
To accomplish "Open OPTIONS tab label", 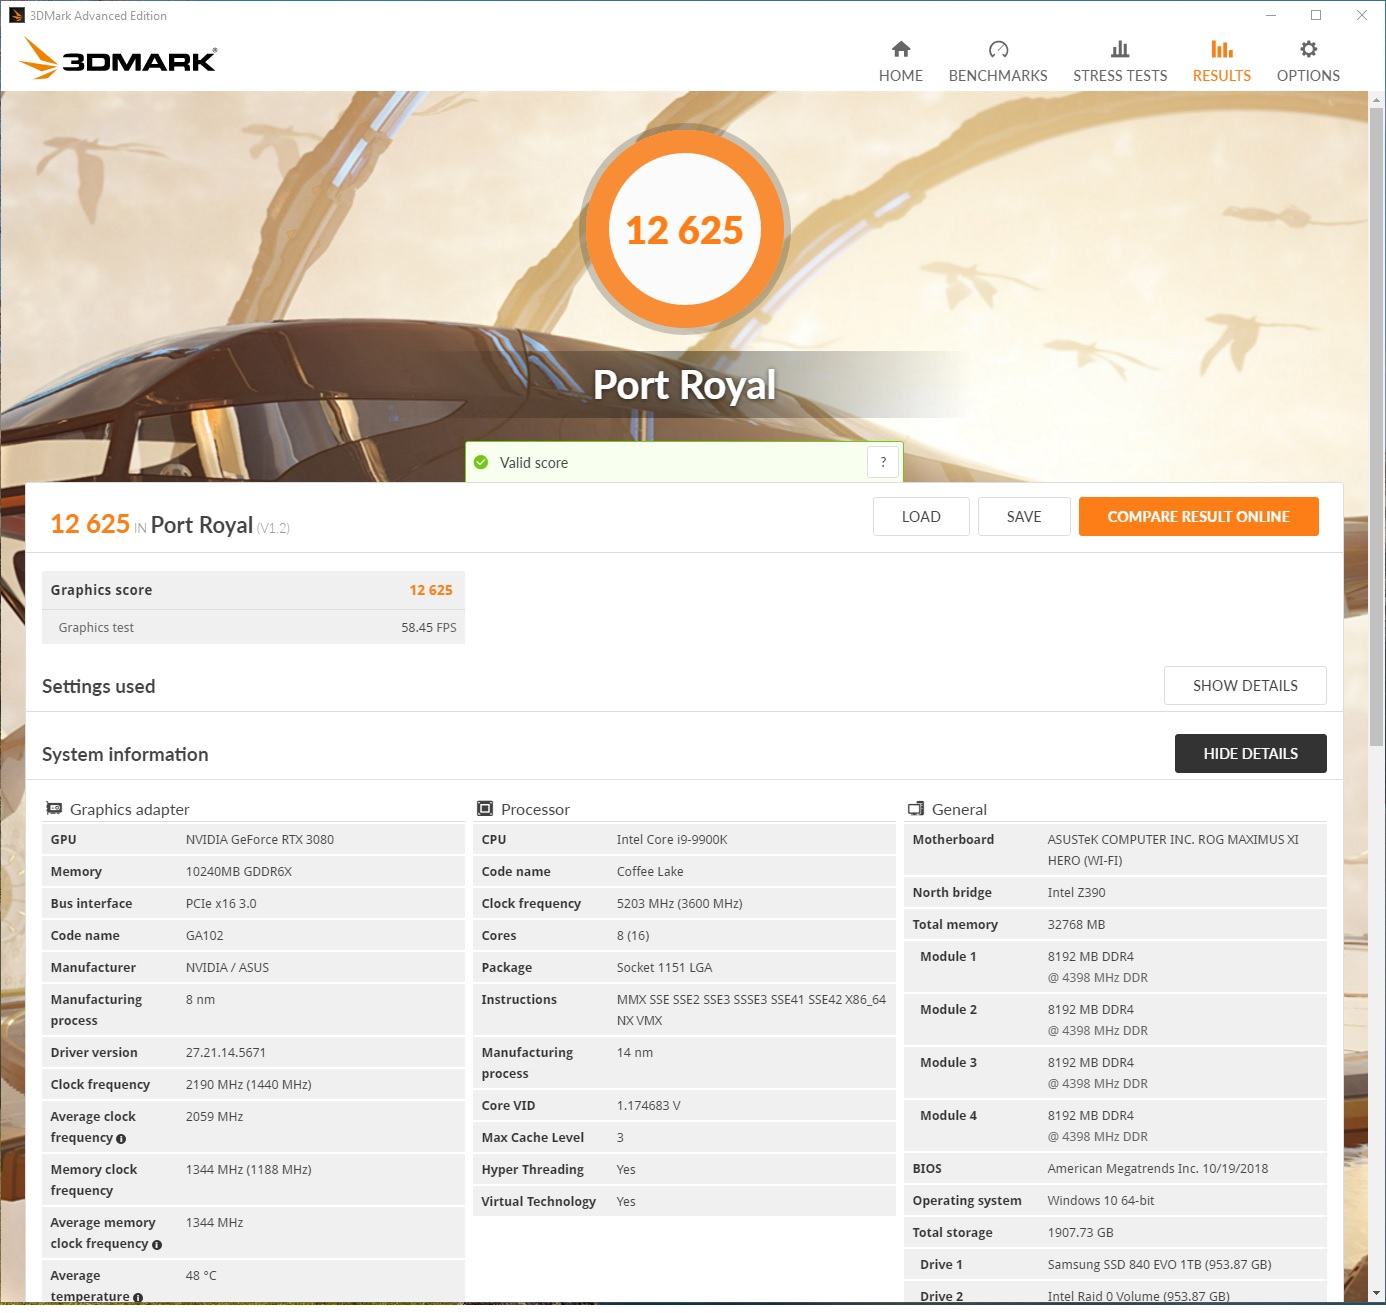I will coord(1308,76).
